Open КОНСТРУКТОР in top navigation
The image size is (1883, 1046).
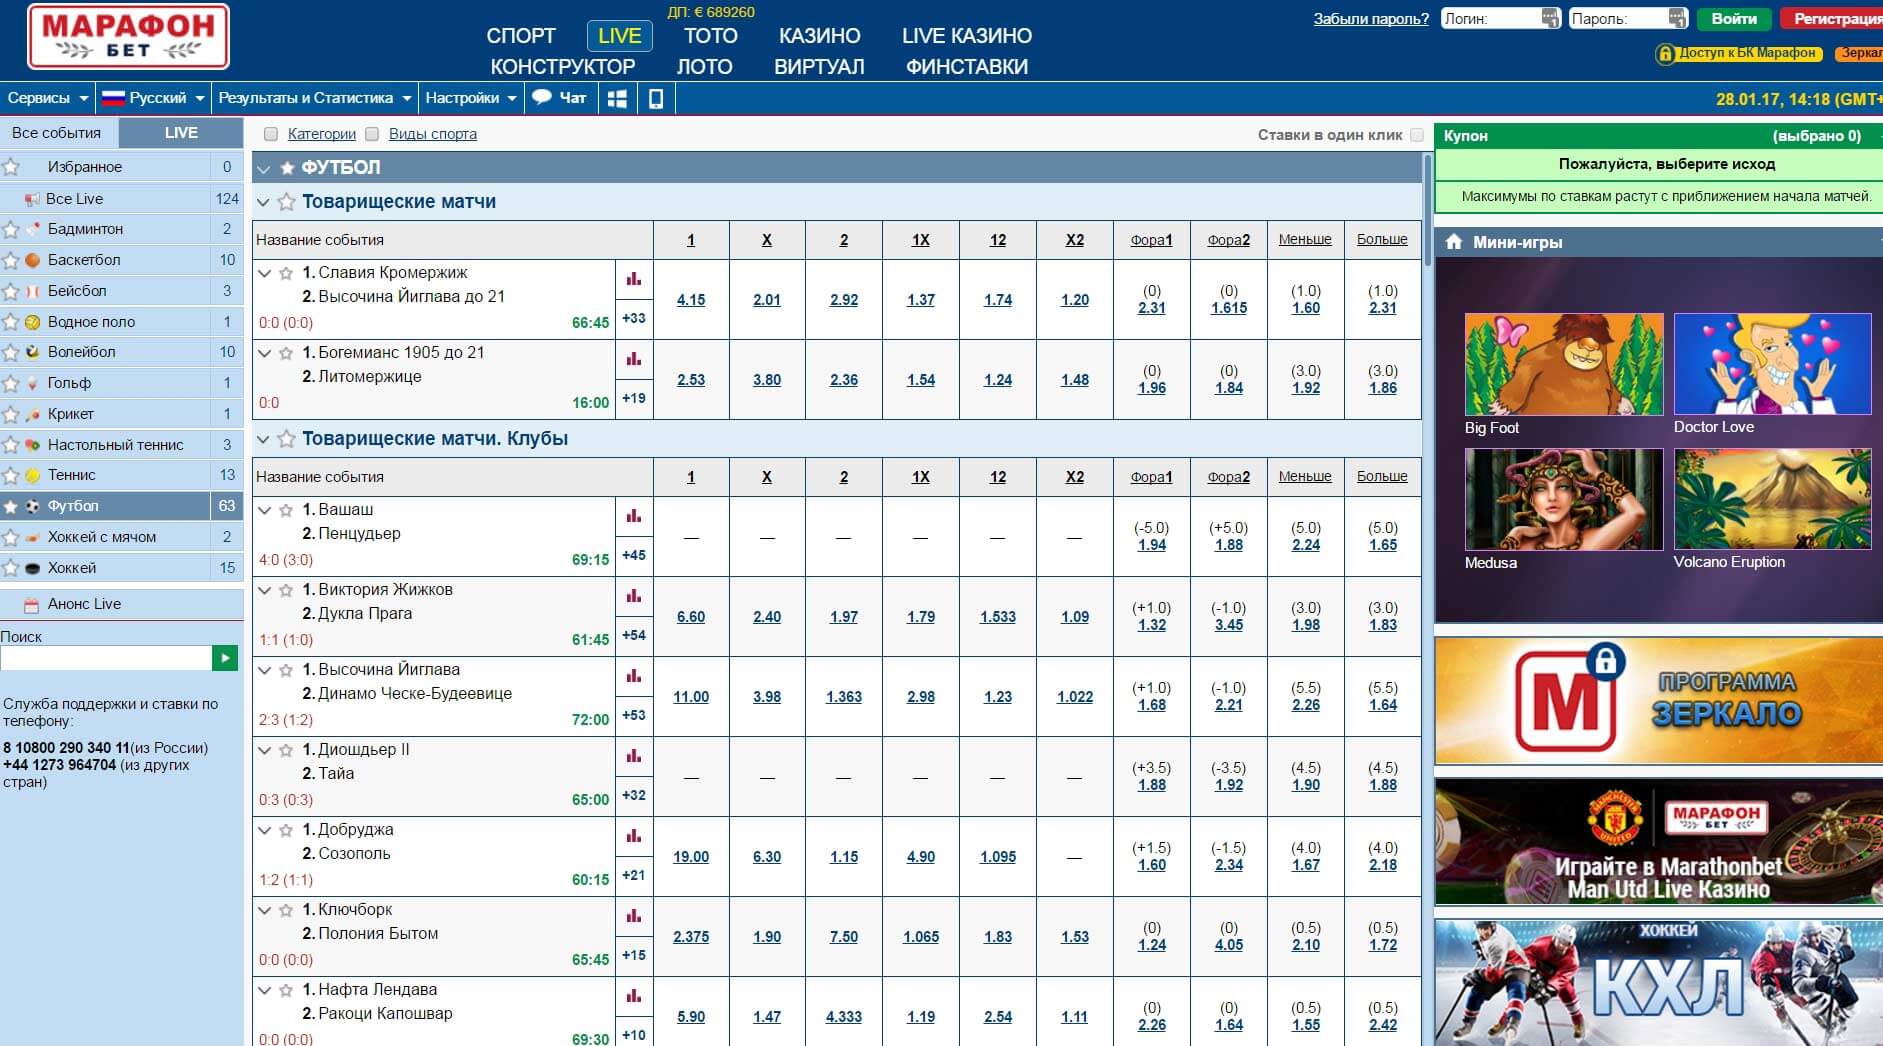563,67
